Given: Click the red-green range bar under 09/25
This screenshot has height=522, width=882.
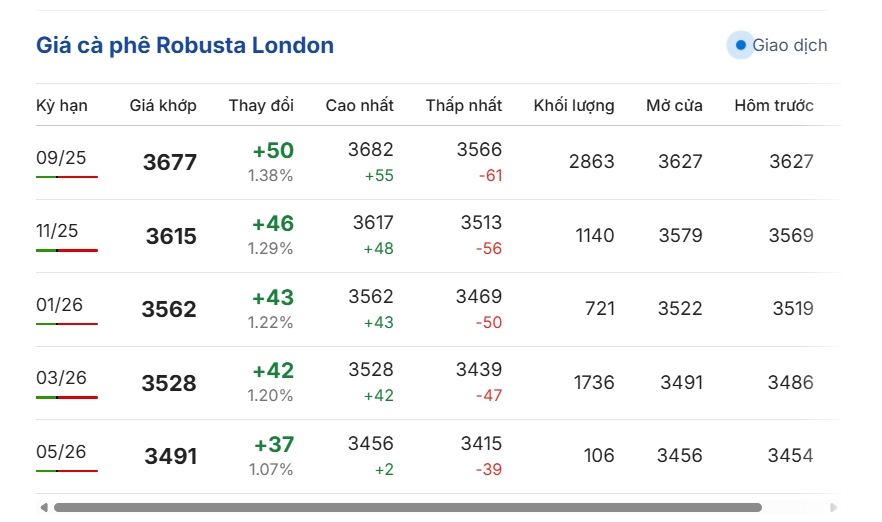Looking at the screenshot, I should coord(67,177).
